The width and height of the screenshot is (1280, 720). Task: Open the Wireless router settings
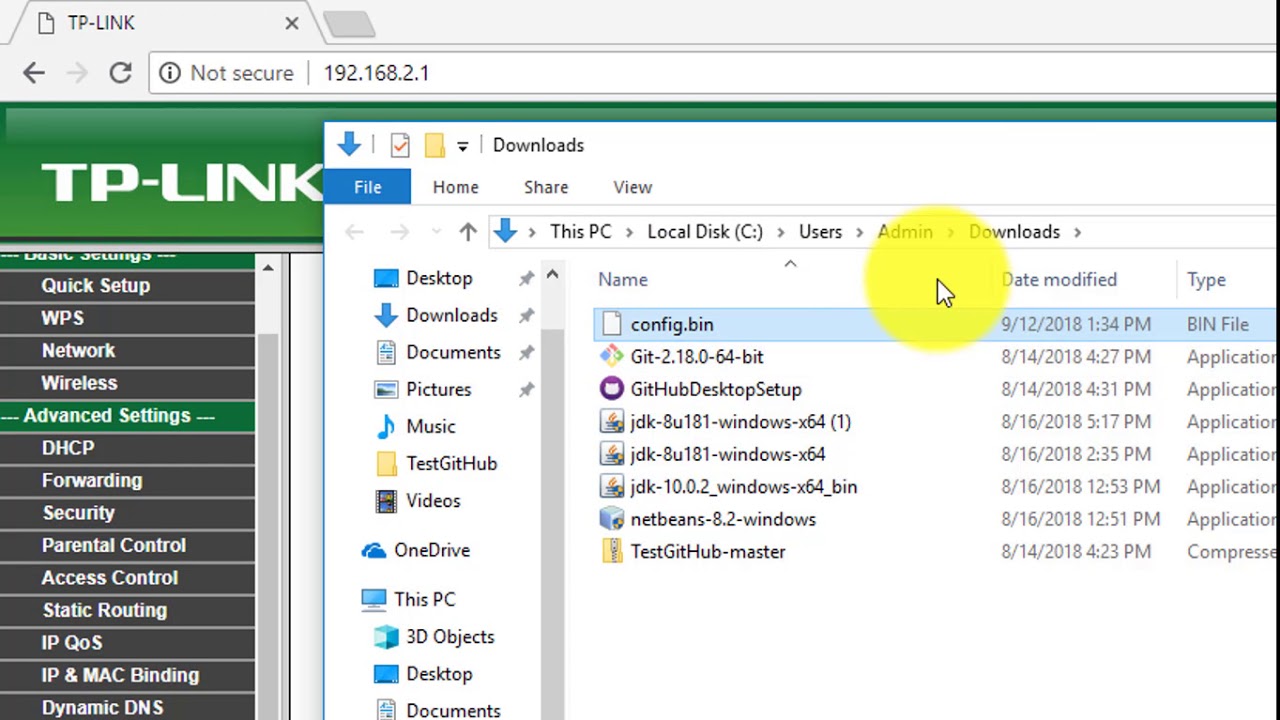[x=79, y=383]
